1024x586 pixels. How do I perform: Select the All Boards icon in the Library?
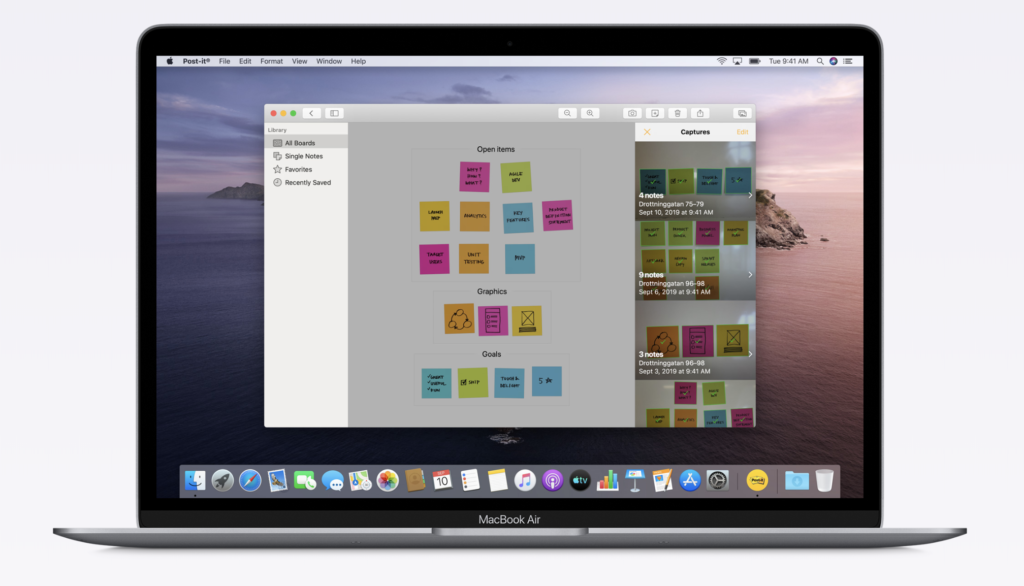[x=279, y=143]
